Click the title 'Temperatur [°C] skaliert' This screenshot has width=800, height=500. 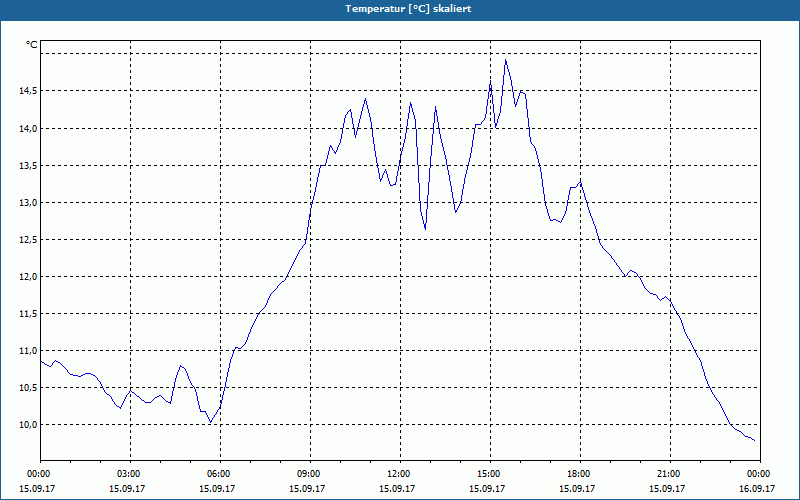coord(408,9)
